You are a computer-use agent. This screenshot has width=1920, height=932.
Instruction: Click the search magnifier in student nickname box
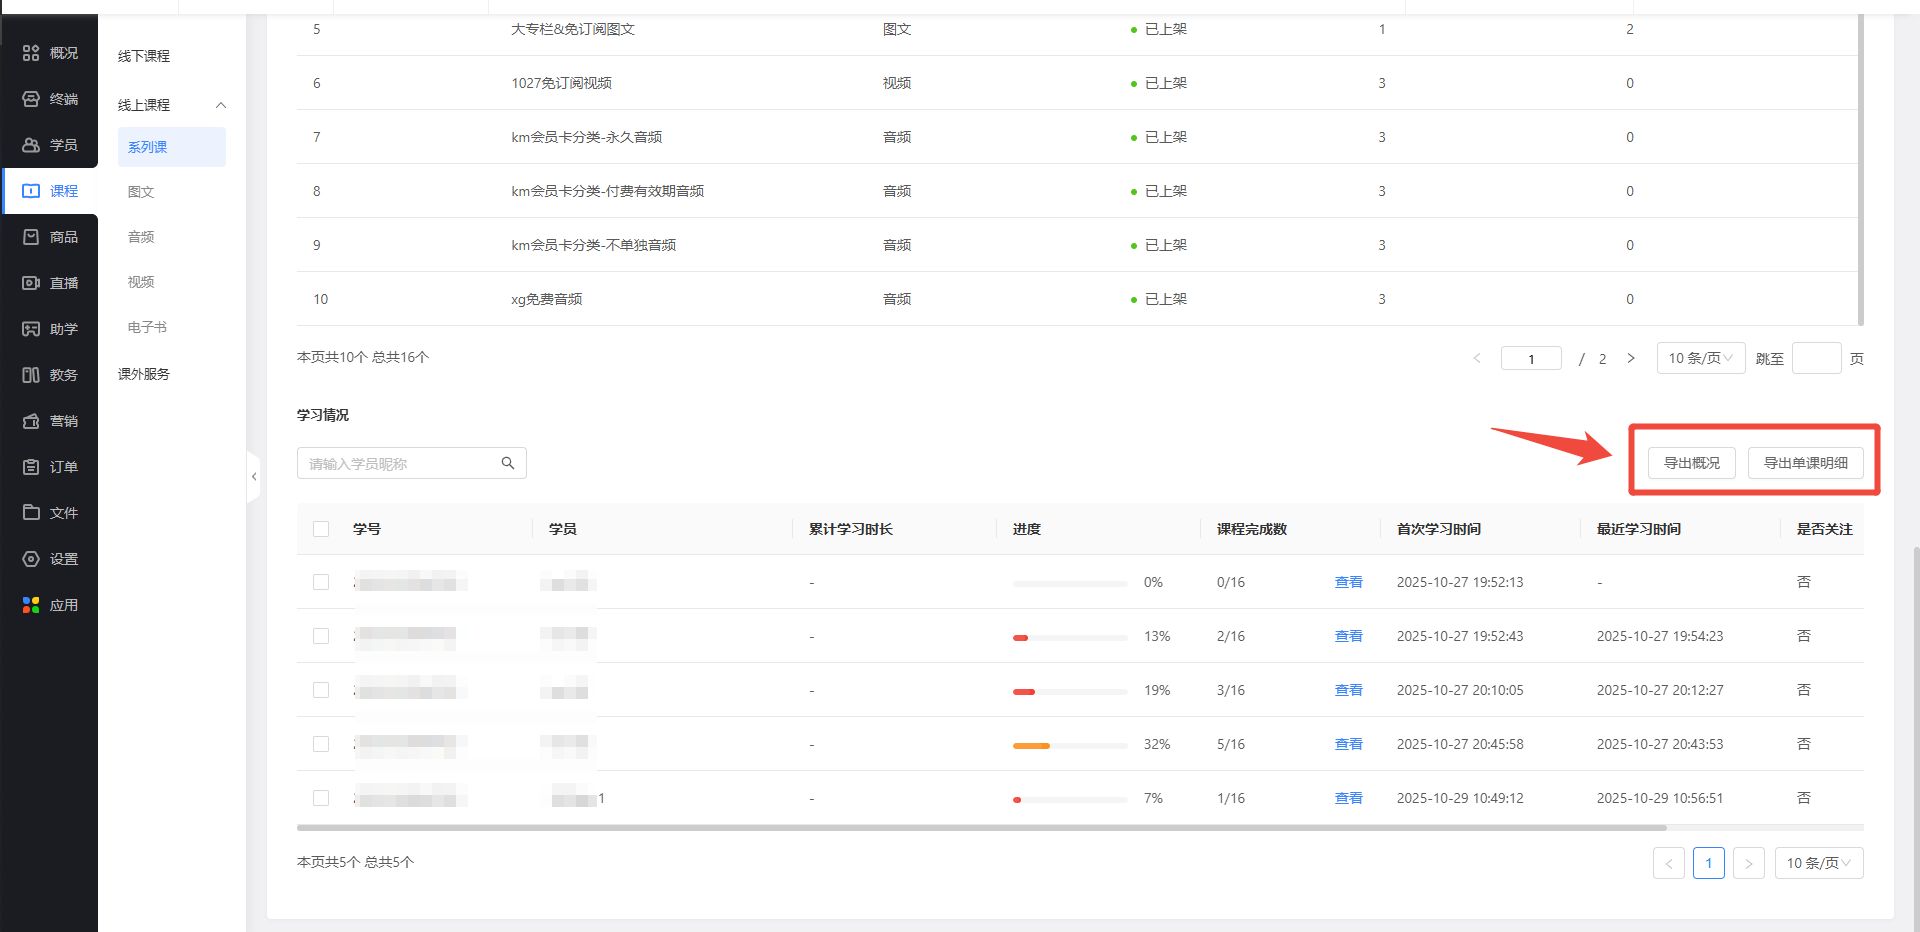(508, 463)
